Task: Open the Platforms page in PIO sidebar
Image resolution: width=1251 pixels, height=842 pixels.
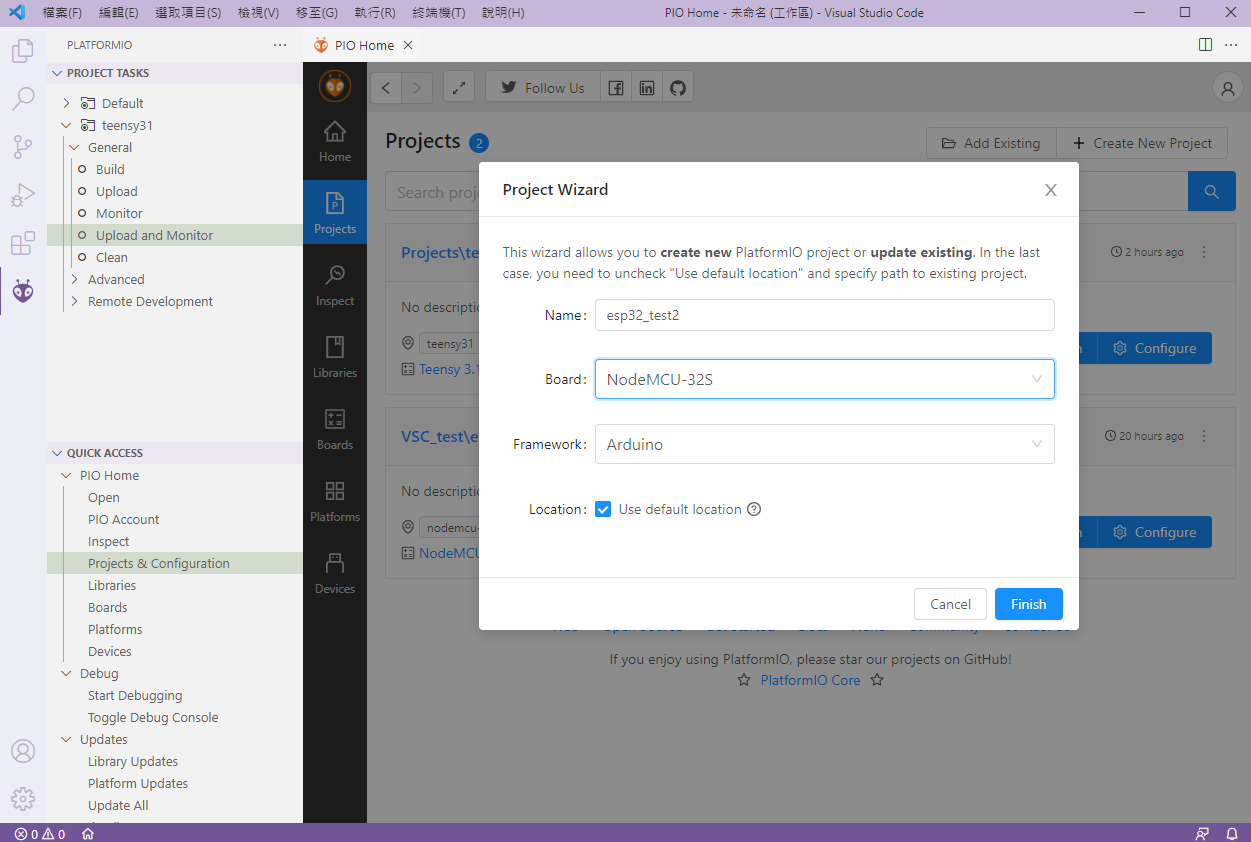Action: pyautogui.click(x=335, y=503)
